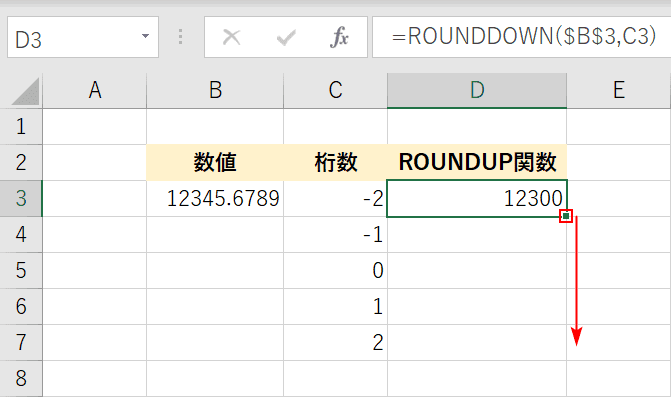Open the Insert Function fx icon
The height and width of the screenshot is (397, 671).
click(x=339, y=37)
